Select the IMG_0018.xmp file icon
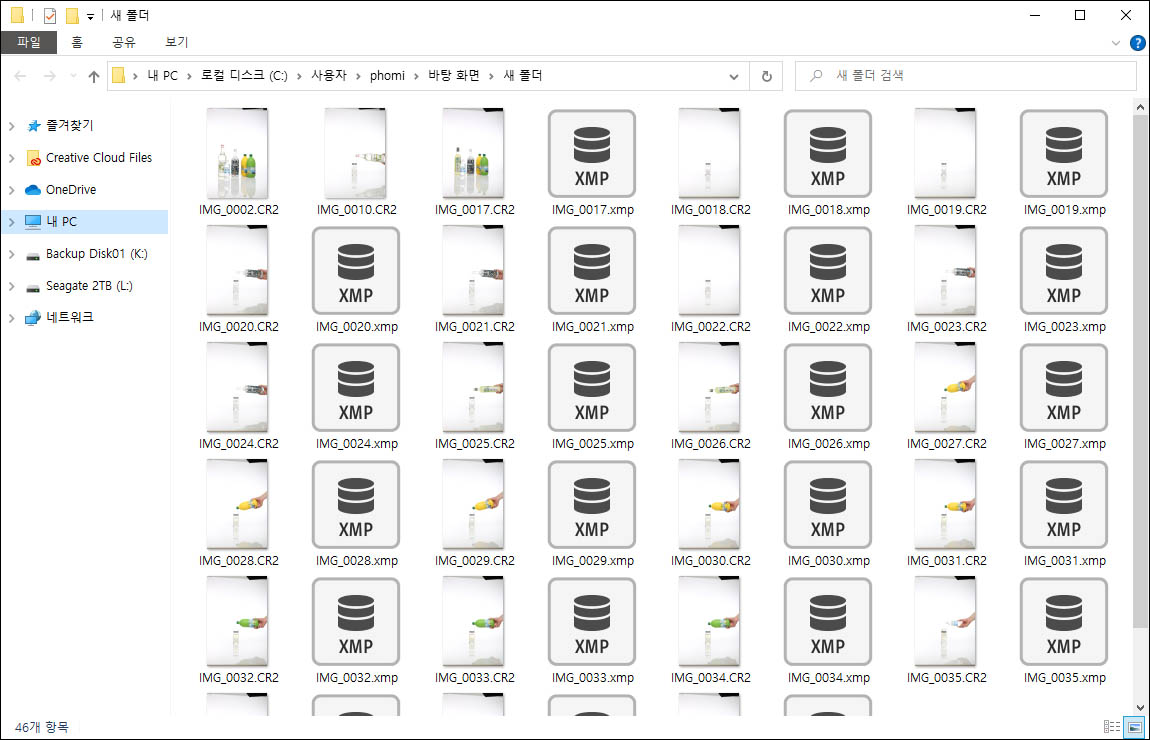The image size is (1150, 740). (828, 153)
